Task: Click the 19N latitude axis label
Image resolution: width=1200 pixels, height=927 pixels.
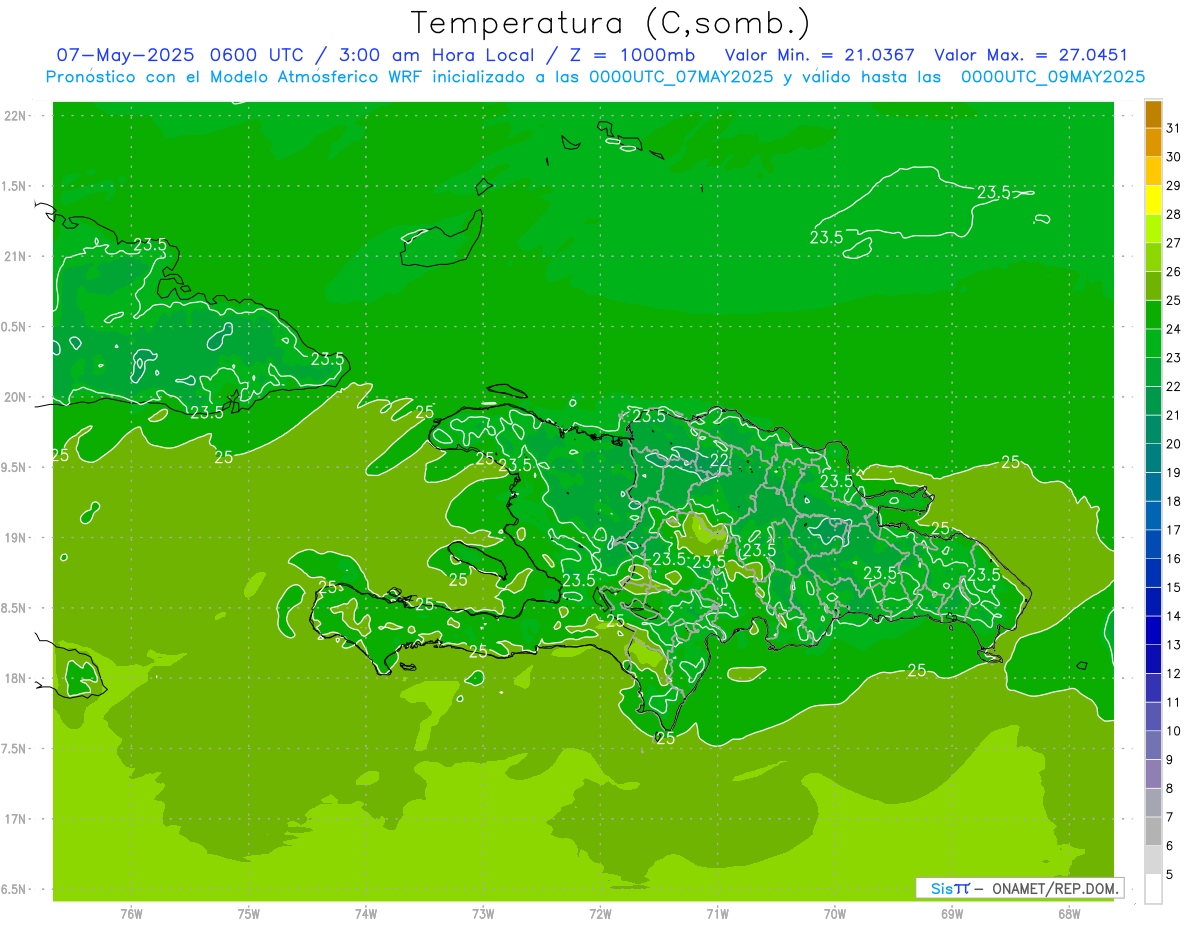Action: coord(16,538)
